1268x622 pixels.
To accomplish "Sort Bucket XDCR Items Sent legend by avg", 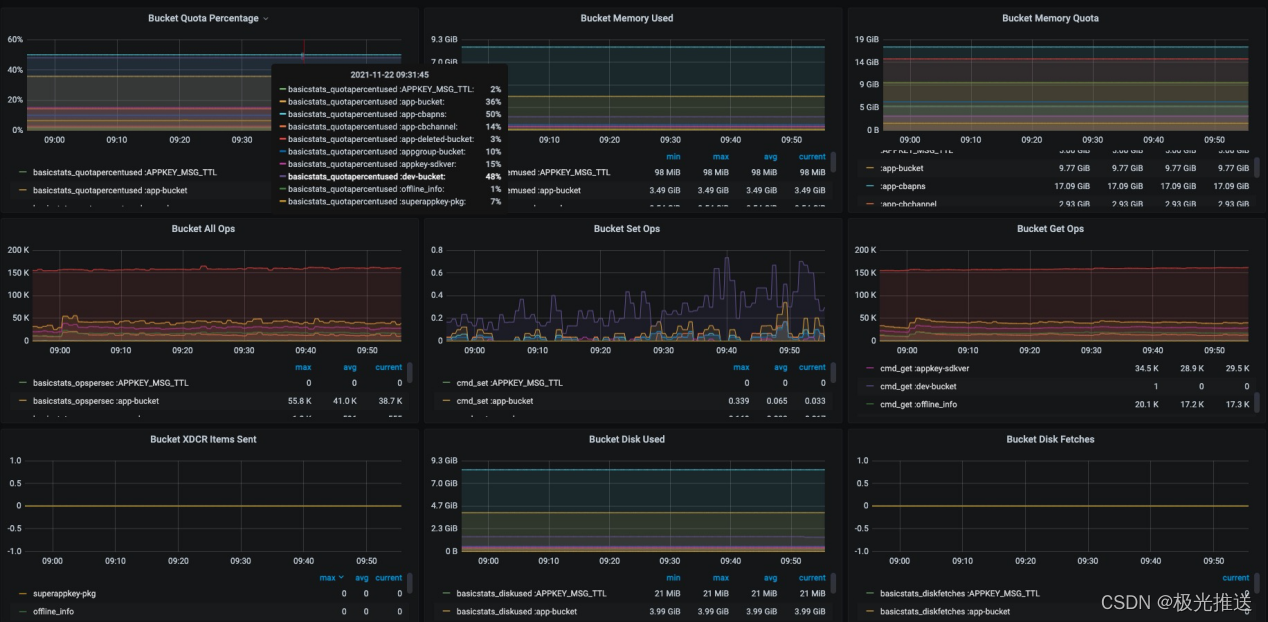I will [362, 577].
